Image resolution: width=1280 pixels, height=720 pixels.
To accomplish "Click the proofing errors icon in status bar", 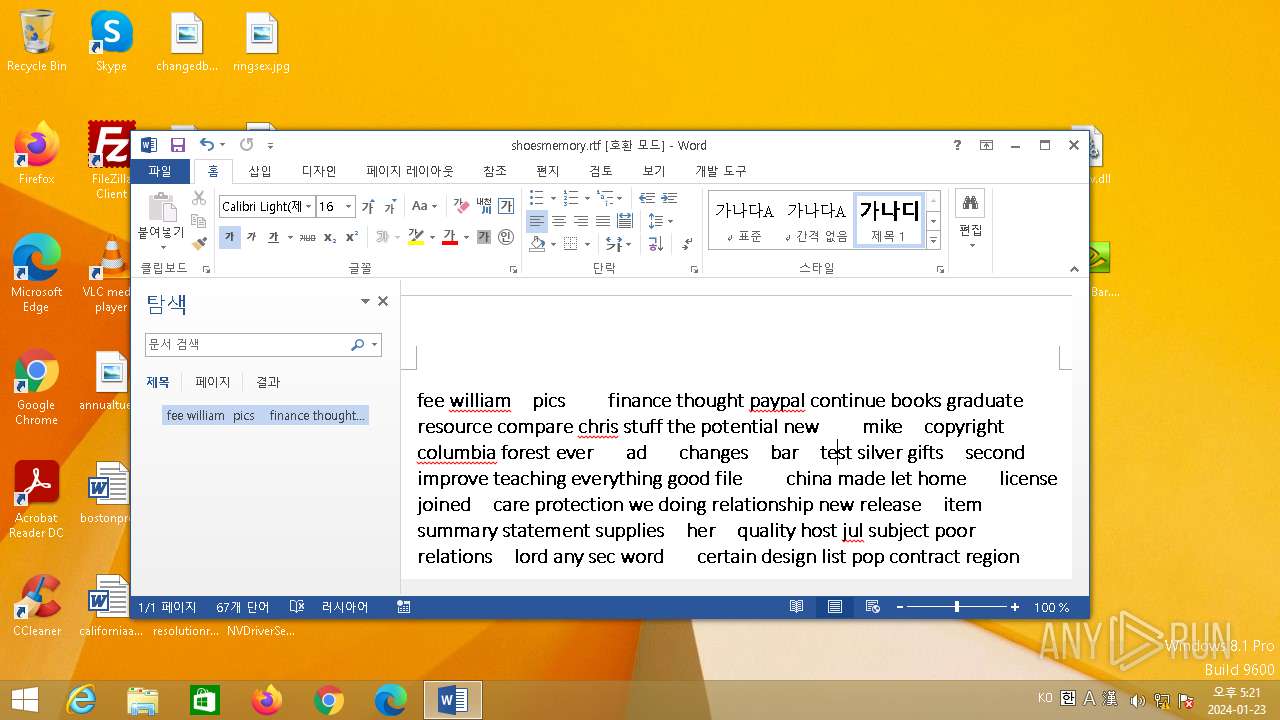I will tap(297, 607).
